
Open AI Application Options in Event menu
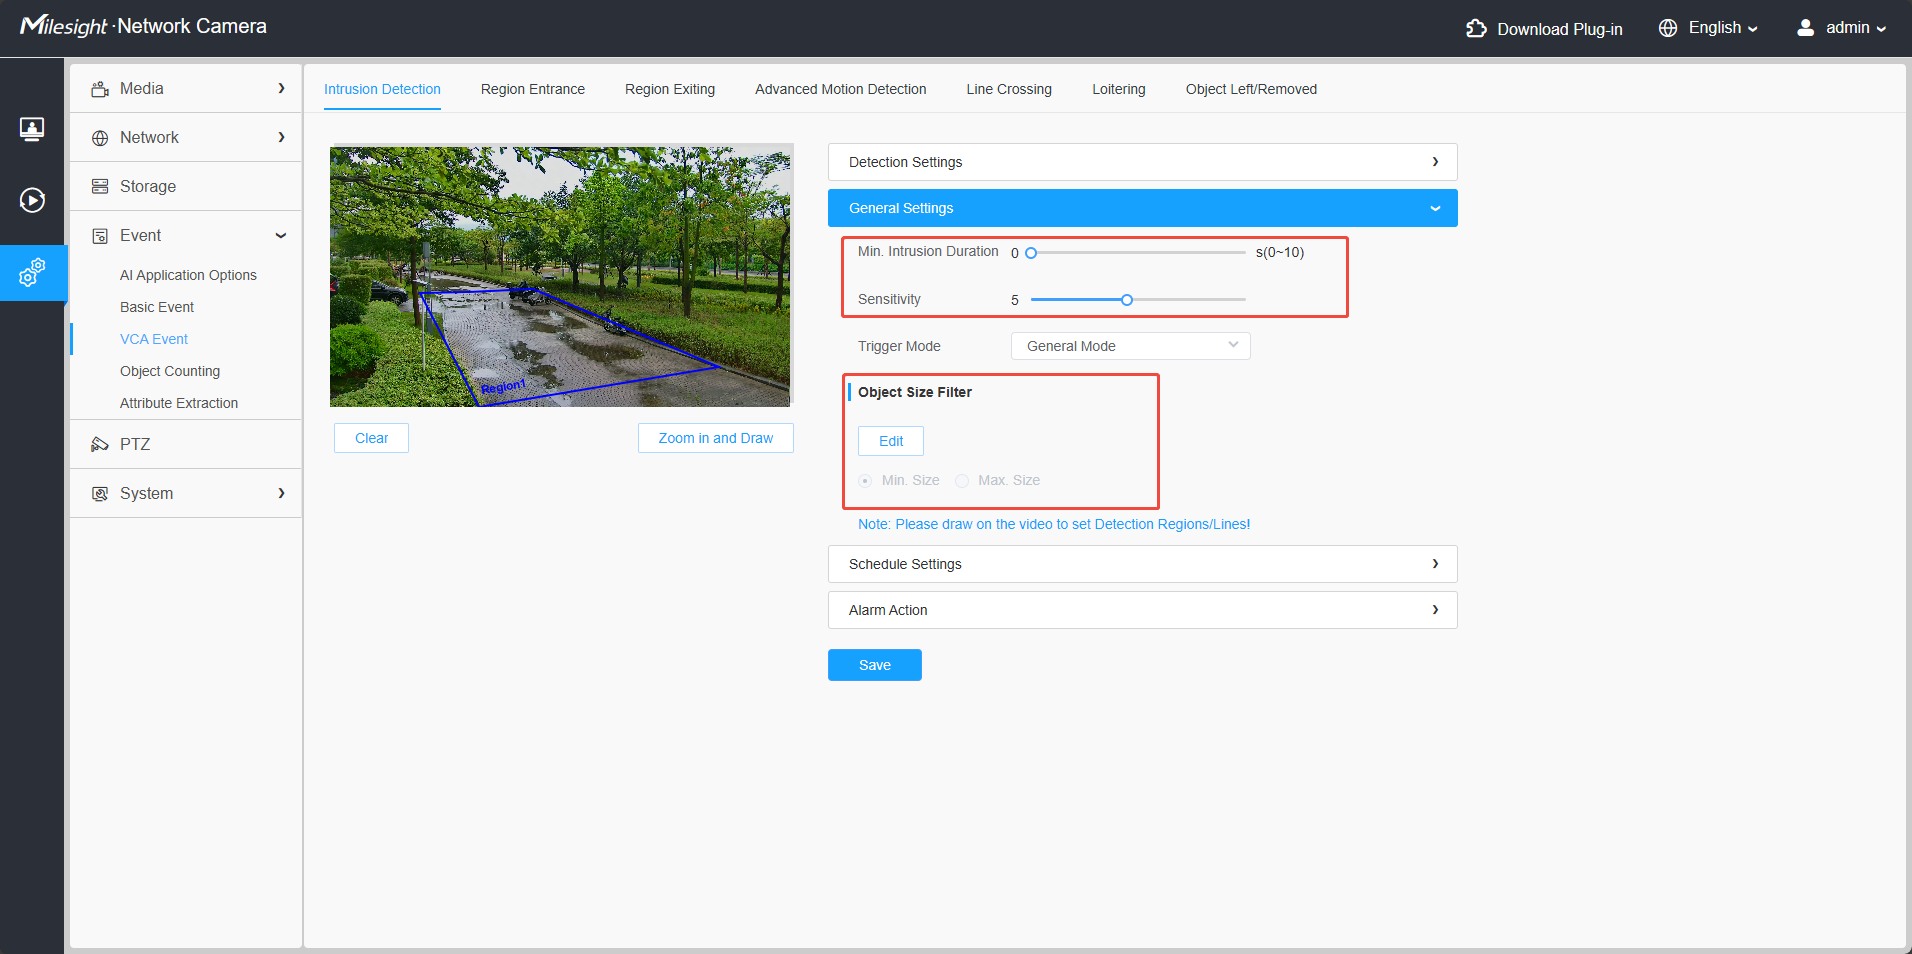coord(188,275)
